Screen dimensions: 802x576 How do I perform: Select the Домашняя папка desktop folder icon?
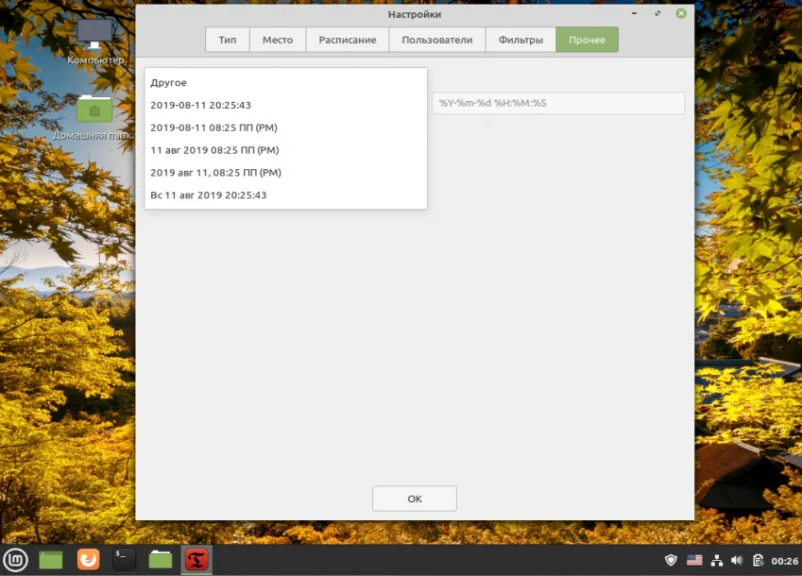point(94,118)
